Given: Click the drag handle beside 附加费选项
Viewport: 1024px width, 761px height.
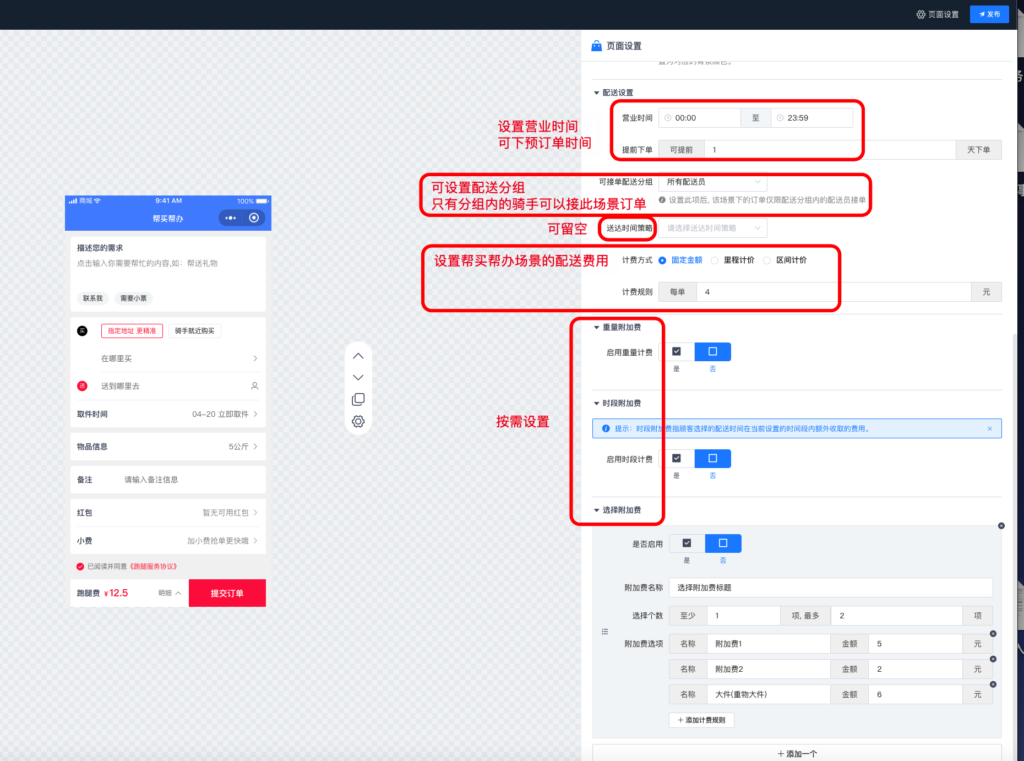Looking at the screenshot, I should pyautogui.click(x=605, y=631).
